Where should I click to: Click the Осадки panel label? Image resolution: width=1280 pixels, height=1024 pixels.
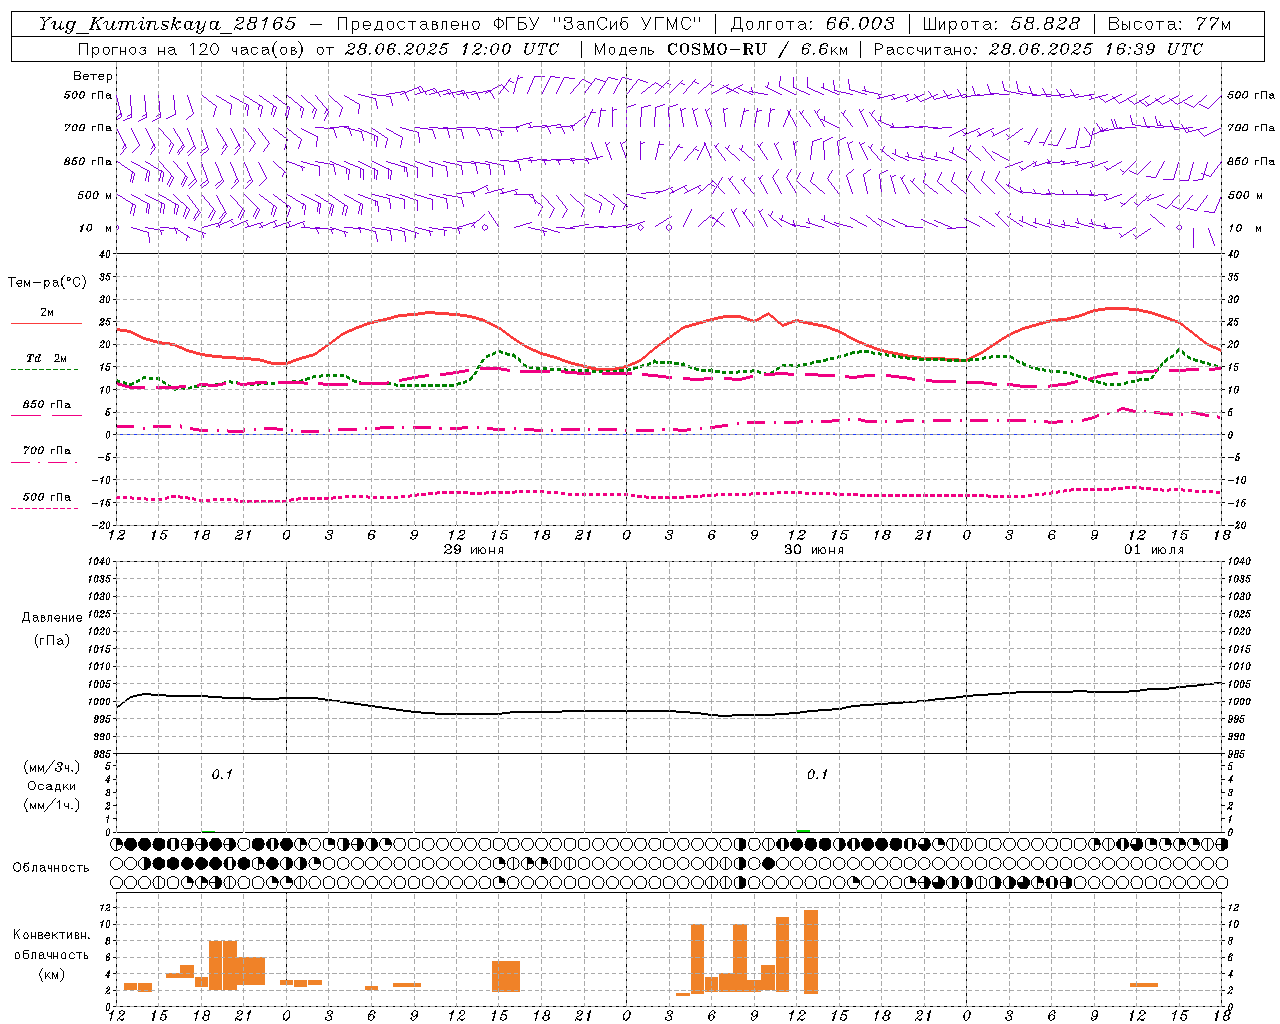pos(52,786)
